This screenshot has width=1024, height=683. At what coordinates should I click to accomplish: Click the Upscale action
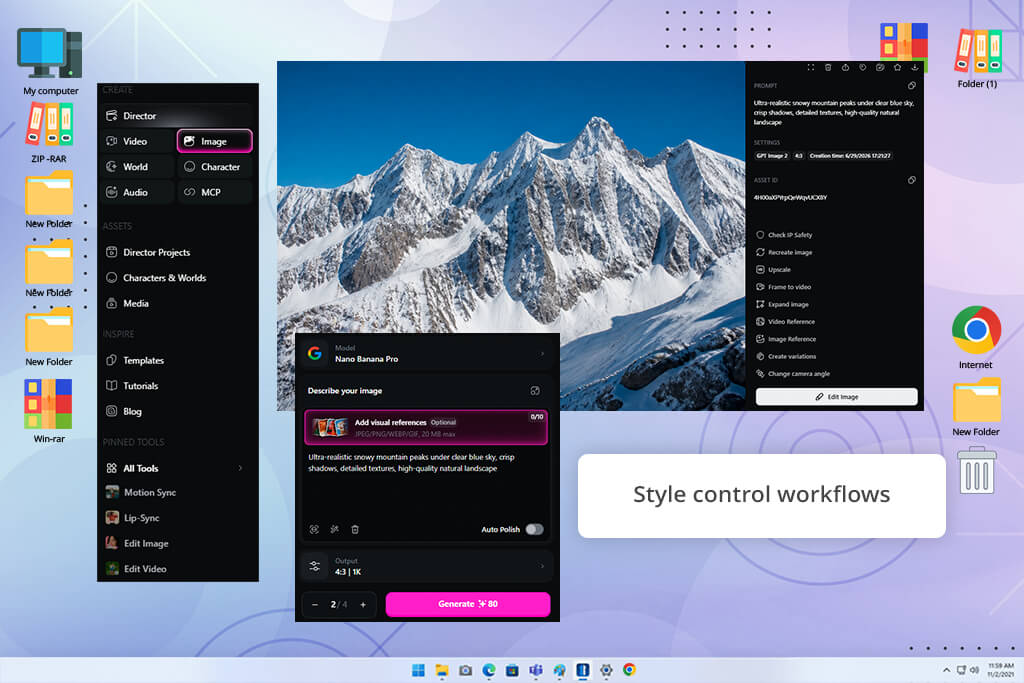click(774, 270)
